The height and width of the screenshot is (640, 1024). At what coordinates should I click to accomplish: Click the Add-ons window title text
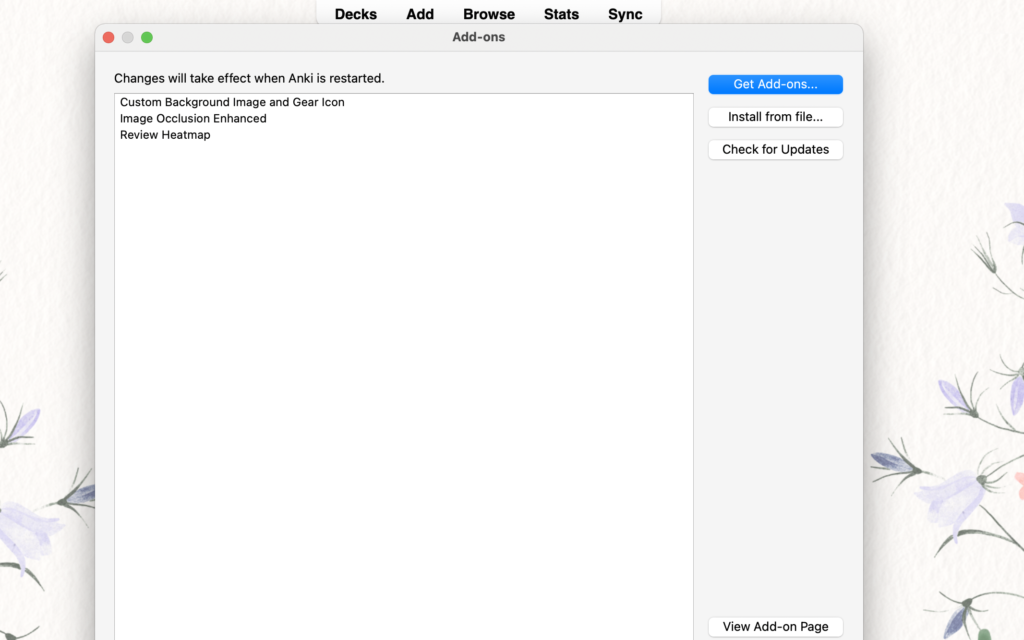tap(479, 37)
